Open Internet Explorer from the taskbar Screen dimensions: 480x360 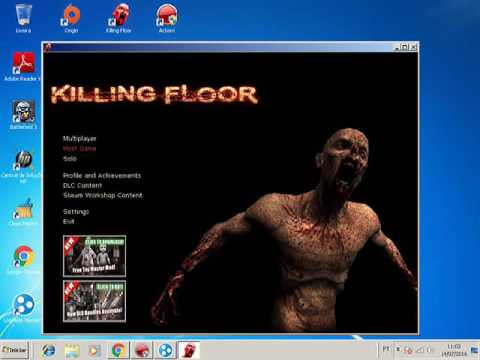tap(49, 350)
